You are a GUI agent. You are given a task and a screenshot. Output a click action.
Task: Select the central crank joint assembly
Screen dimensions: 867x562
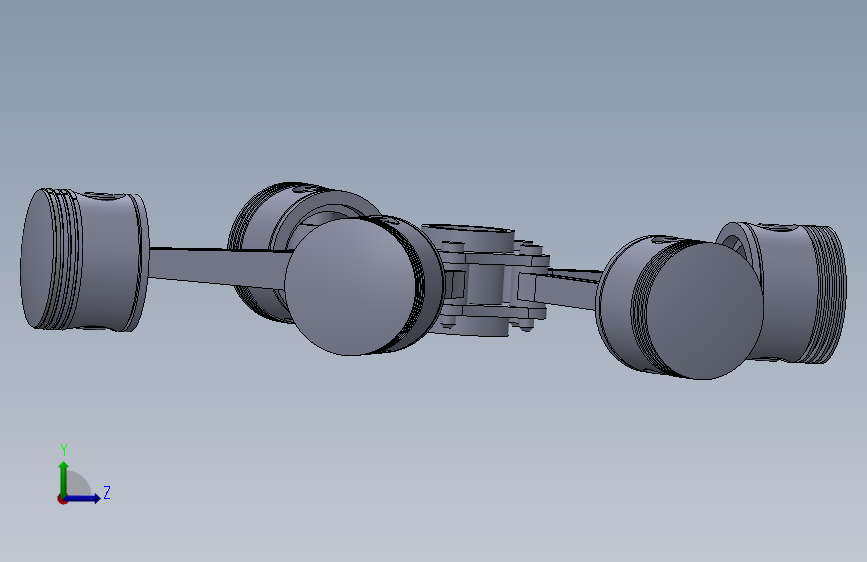pos(484,279)
